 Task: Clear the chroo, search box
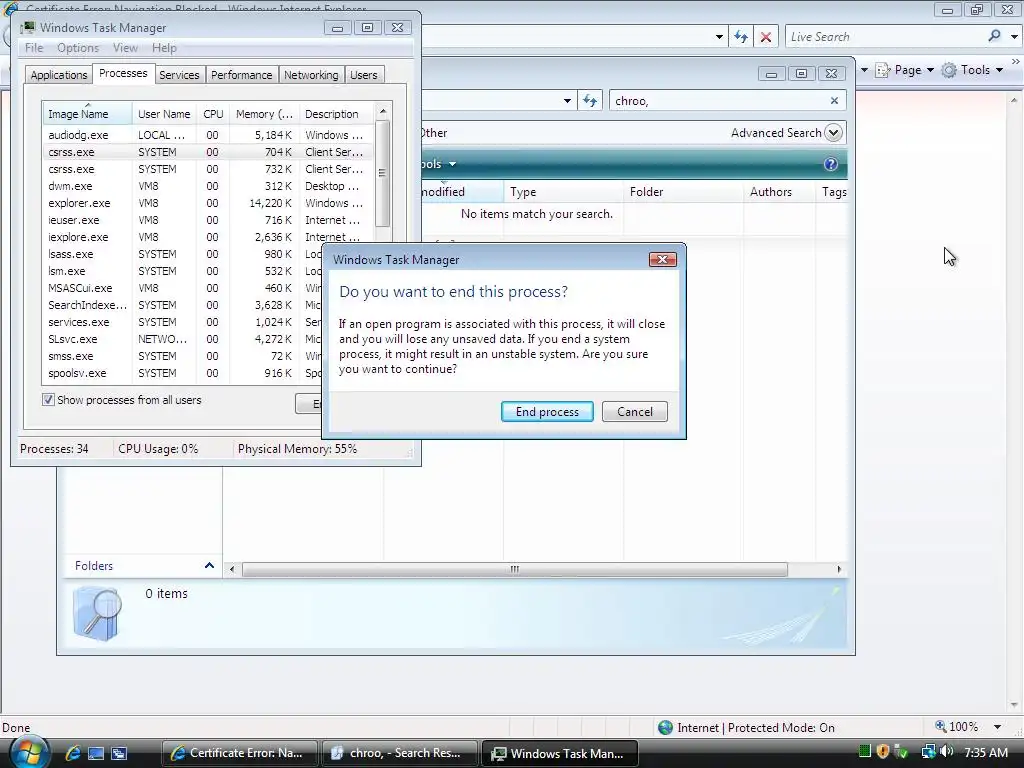(x=834, y=101)
